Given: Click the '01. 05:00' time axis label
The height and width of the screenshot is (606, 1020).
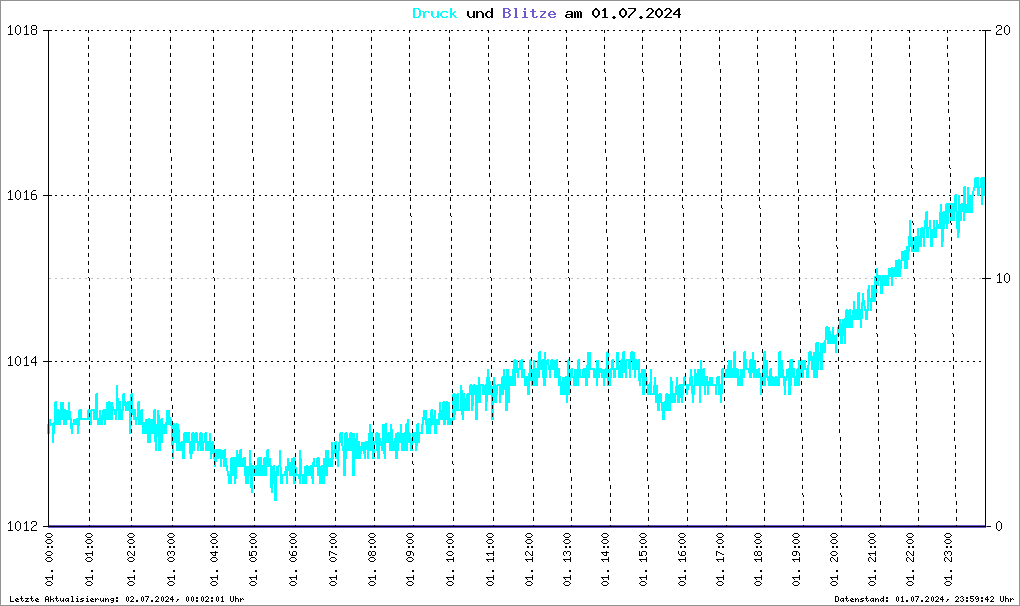Looking at the screenshot, I should tap(254, 560).
